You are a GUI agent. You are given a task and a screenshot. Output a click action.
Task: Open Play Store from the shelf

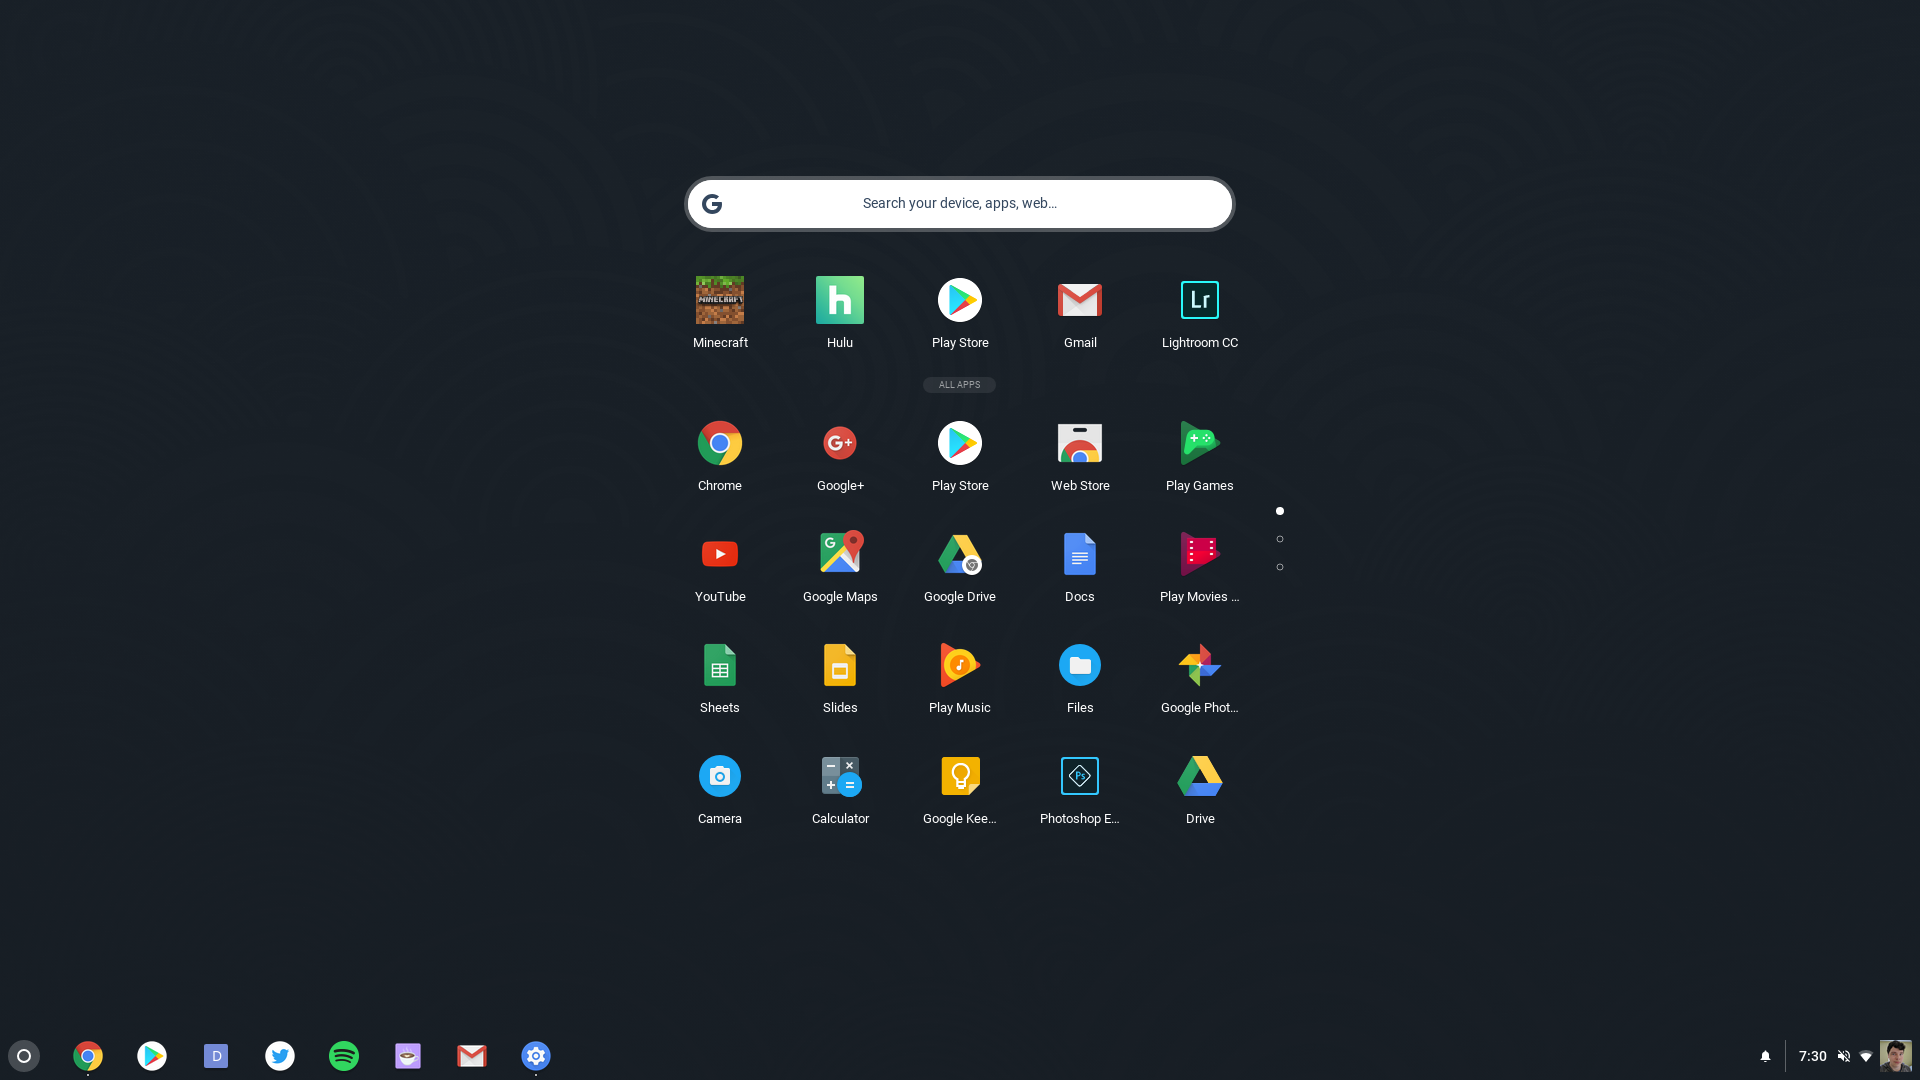152,1056
